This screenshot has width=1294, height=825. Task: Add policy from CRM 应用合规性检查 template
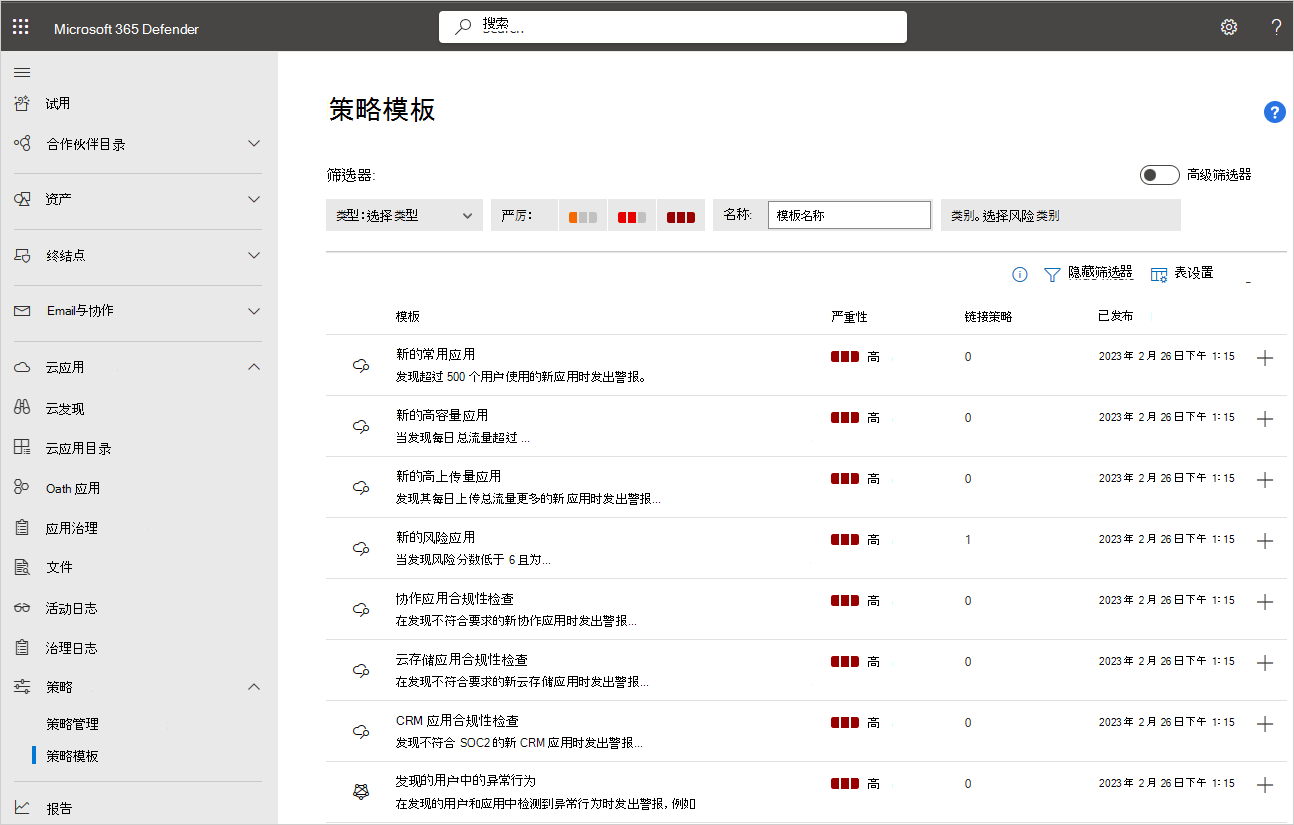[1264, 723]
